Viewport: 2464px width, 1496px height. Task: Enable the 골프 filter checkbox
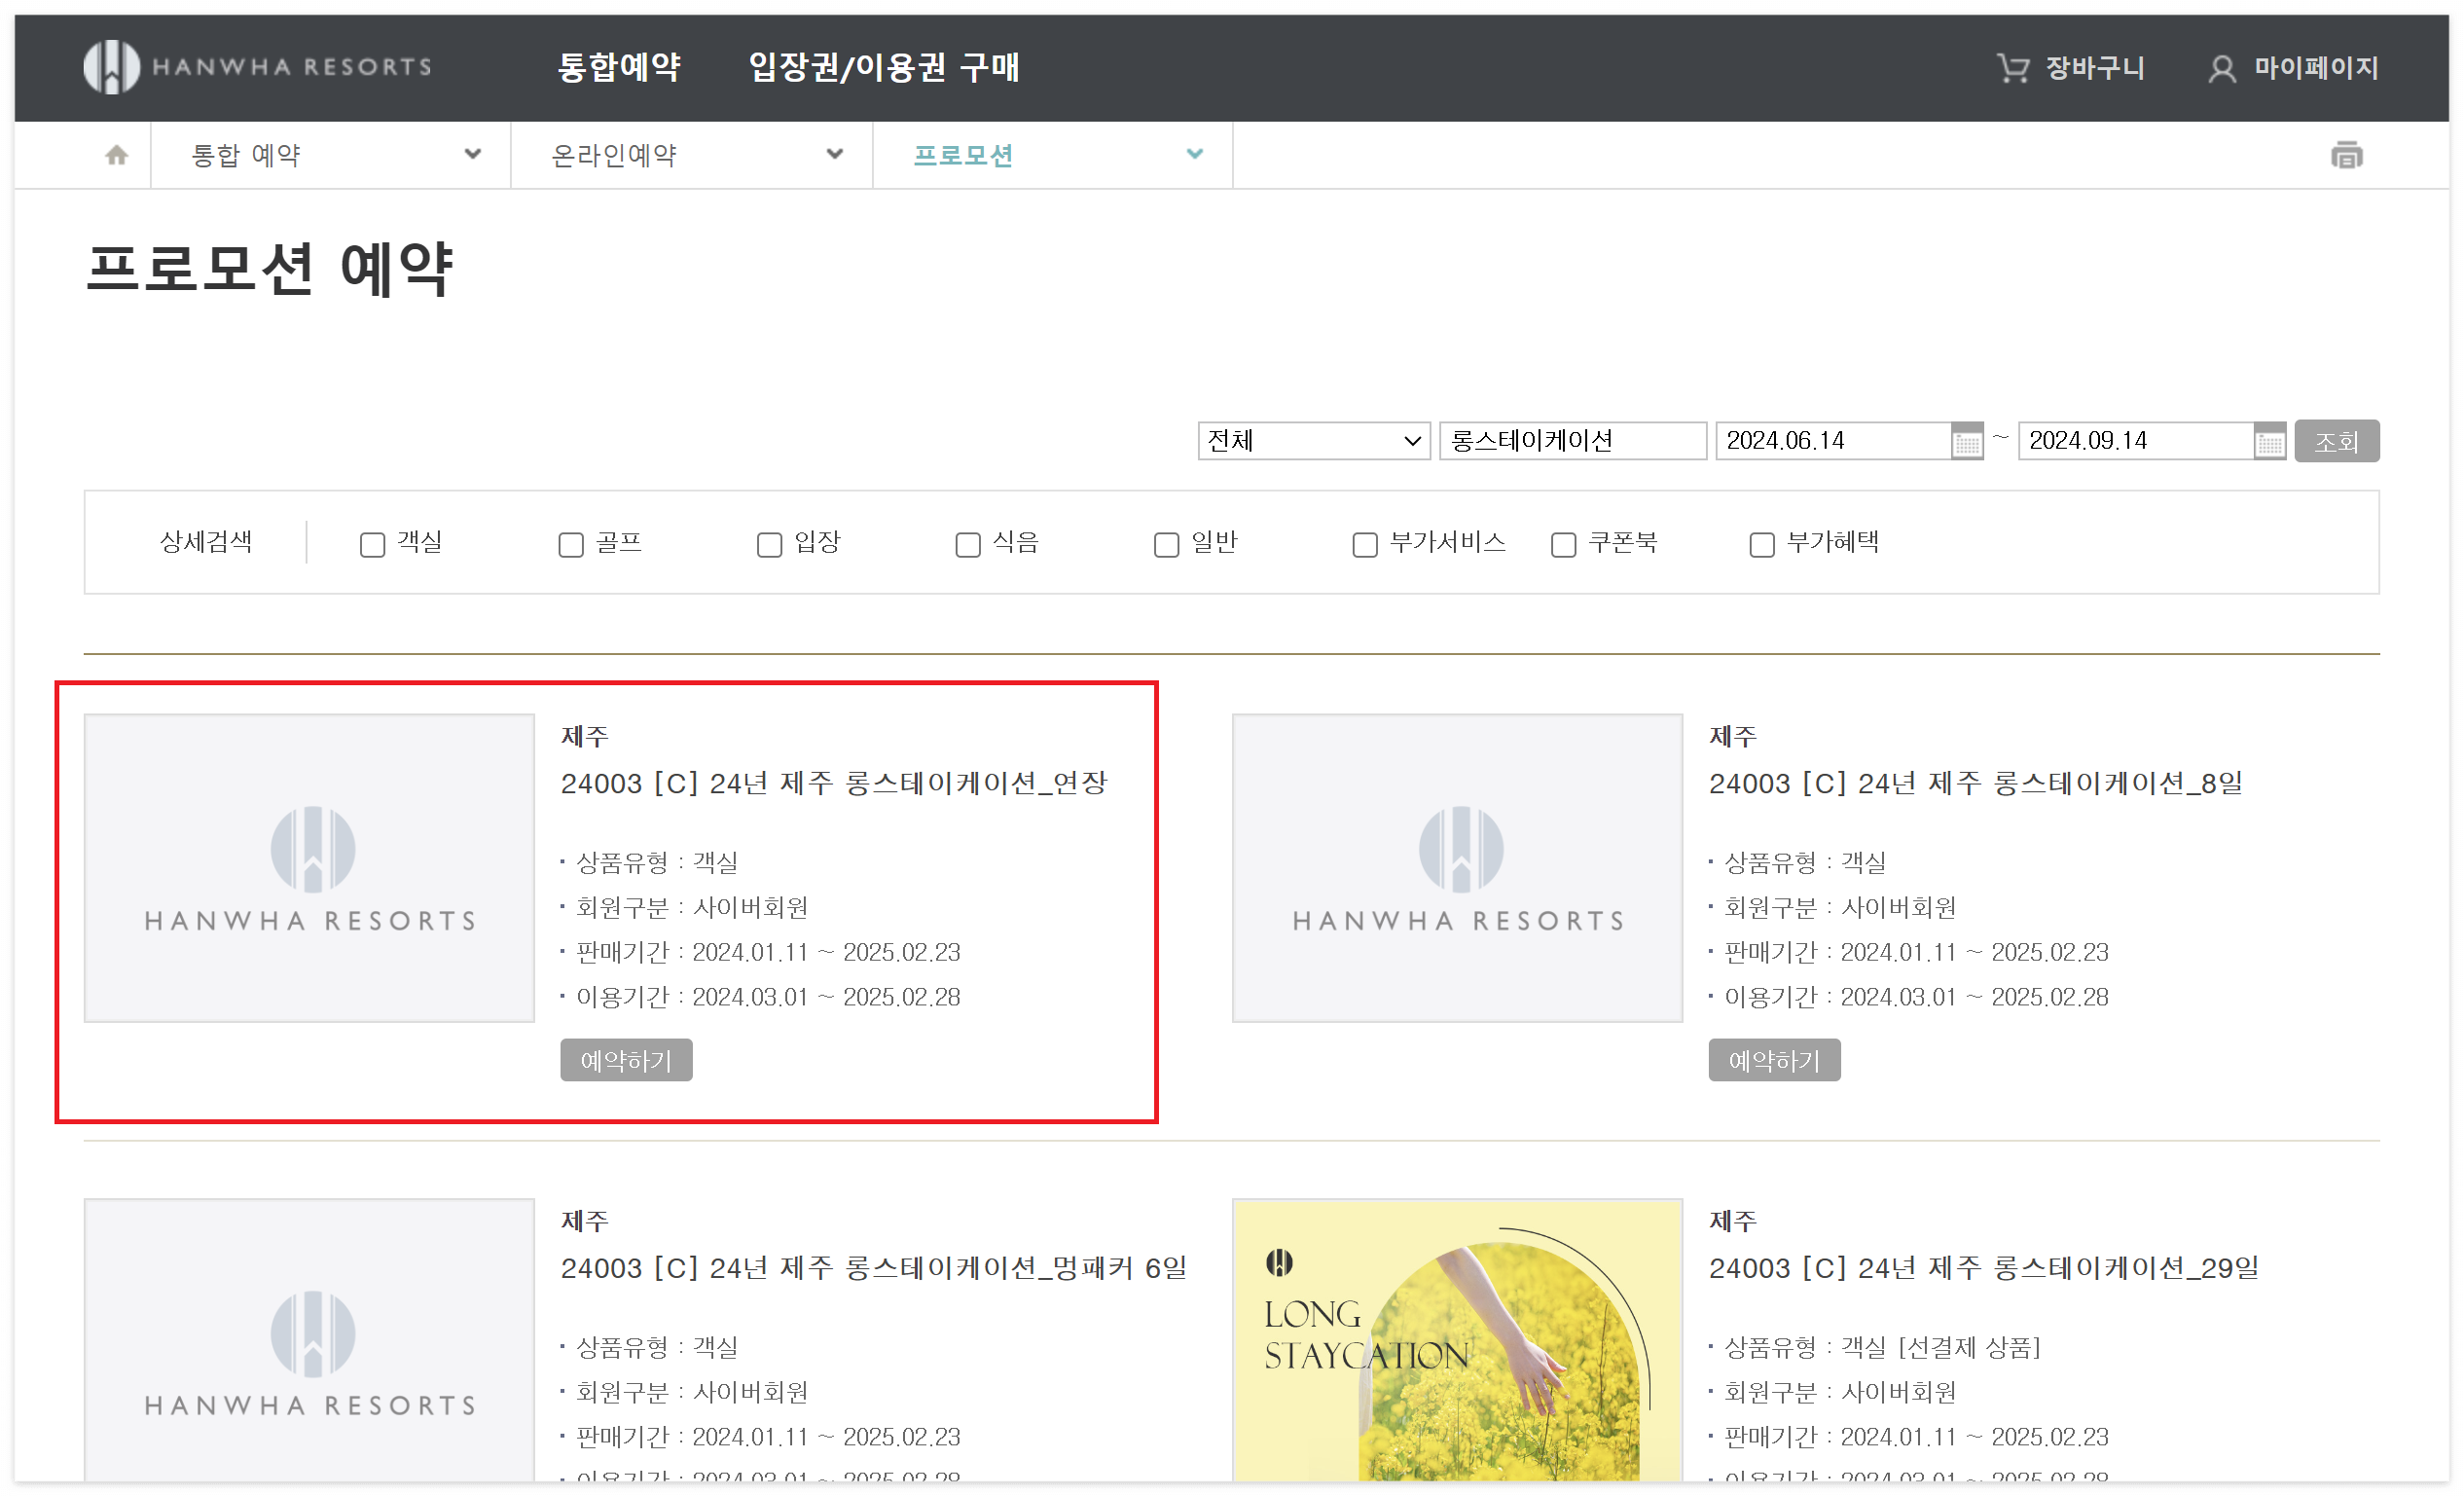[x=571, y=544]
